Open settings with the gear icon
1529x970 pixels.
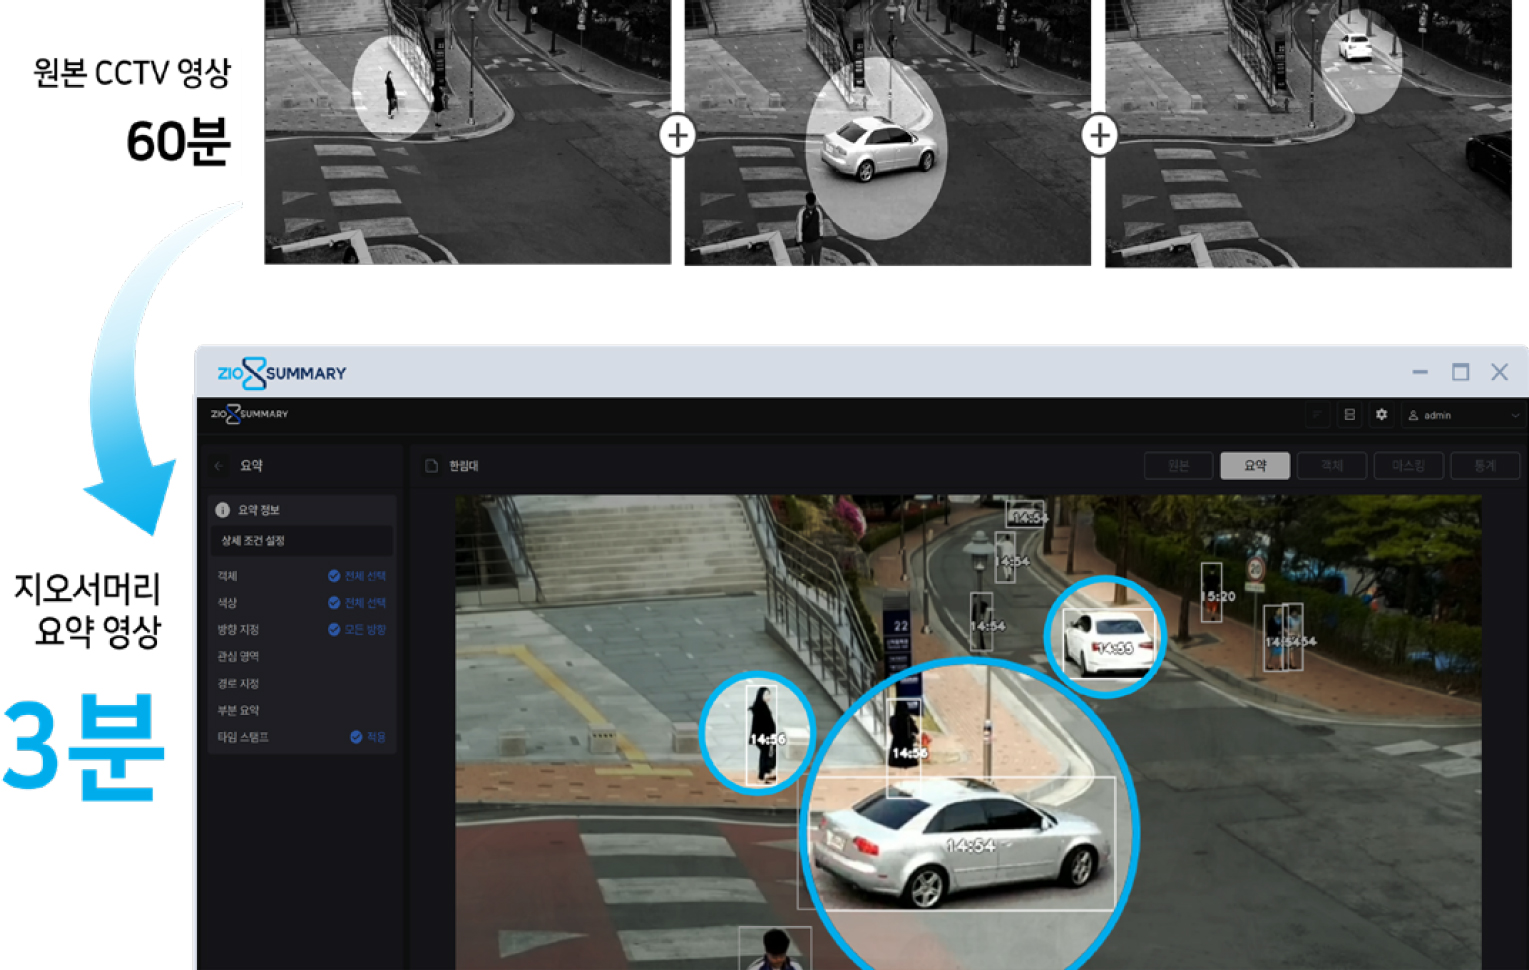pyautogui.click(x=1381, y=415)
